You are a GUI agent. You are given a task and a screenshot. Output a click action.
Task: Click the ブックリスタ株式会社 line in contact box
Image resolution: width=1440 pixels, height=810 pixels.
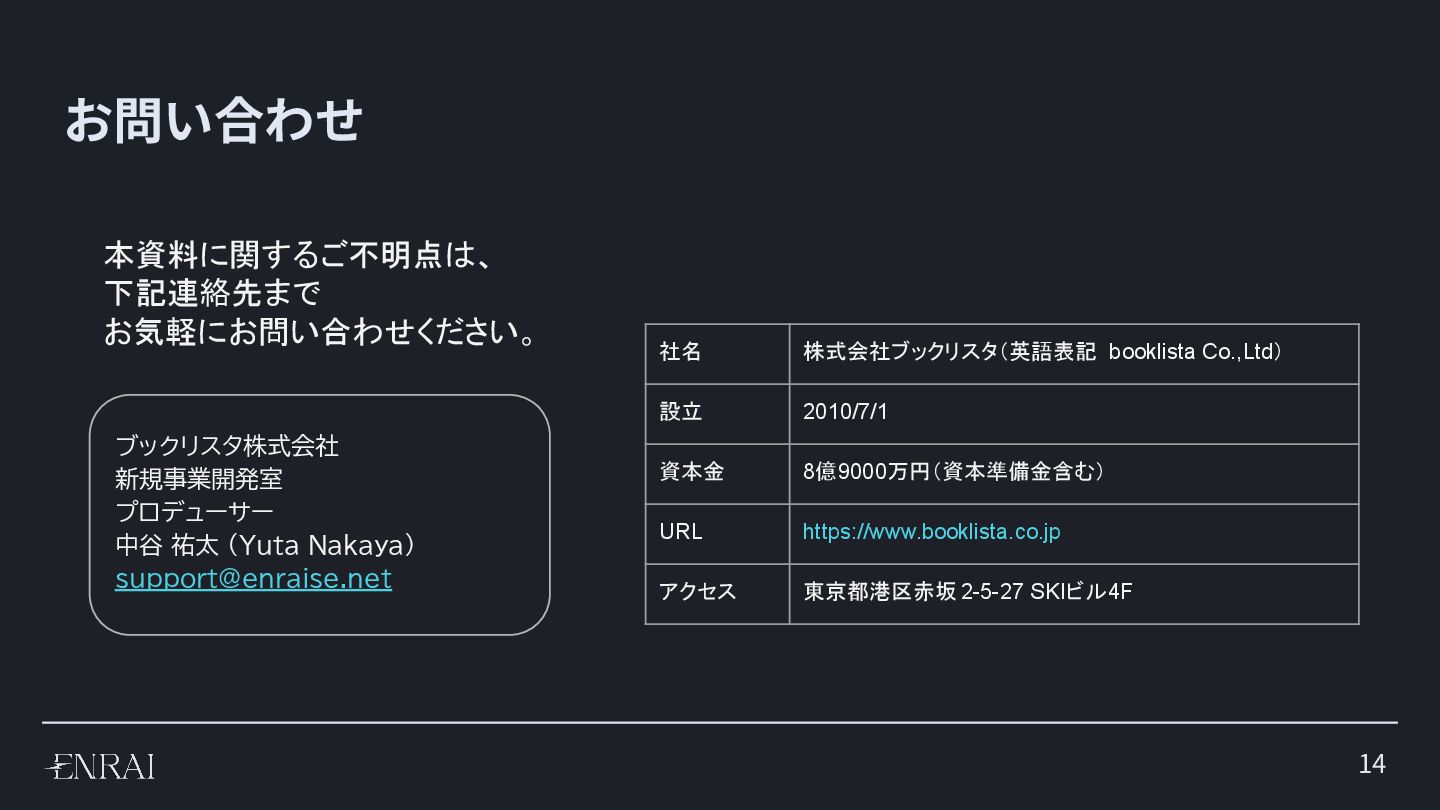[227, 446]
